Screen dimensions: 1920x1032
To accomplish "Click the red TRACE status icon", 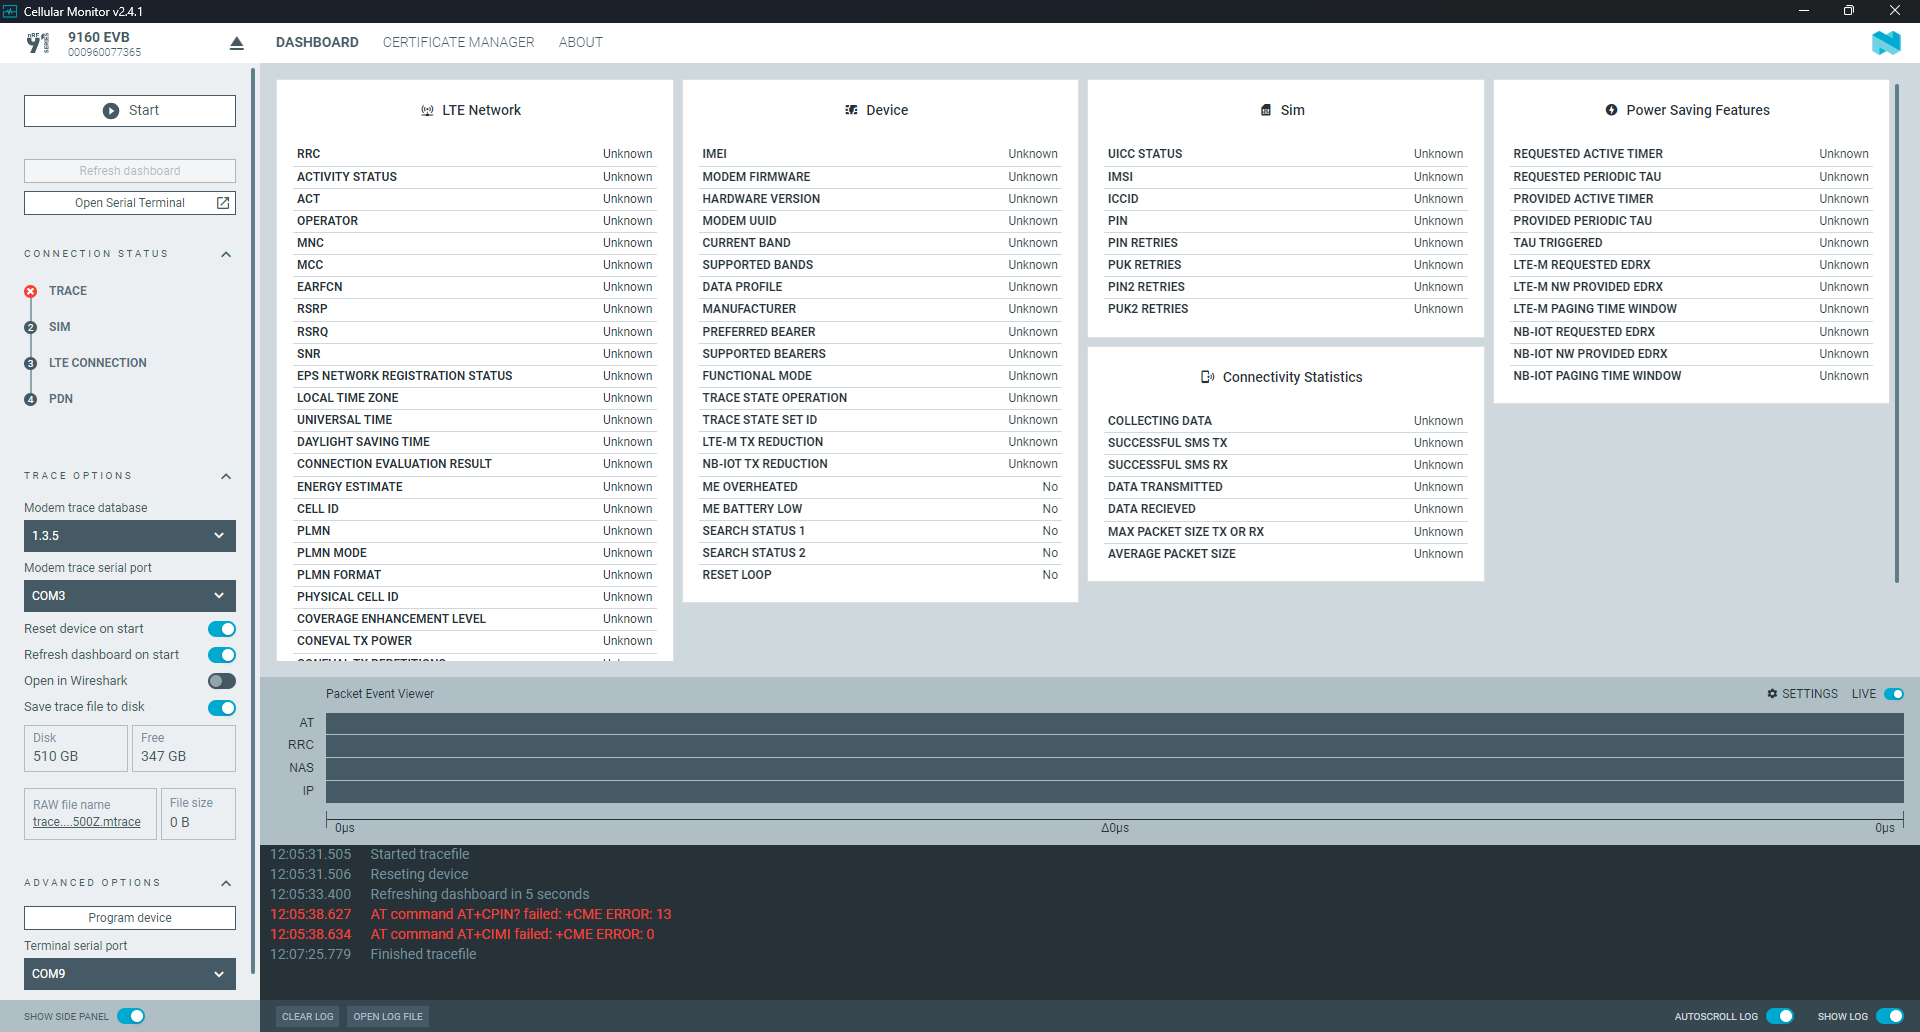I will pos(30,291).
